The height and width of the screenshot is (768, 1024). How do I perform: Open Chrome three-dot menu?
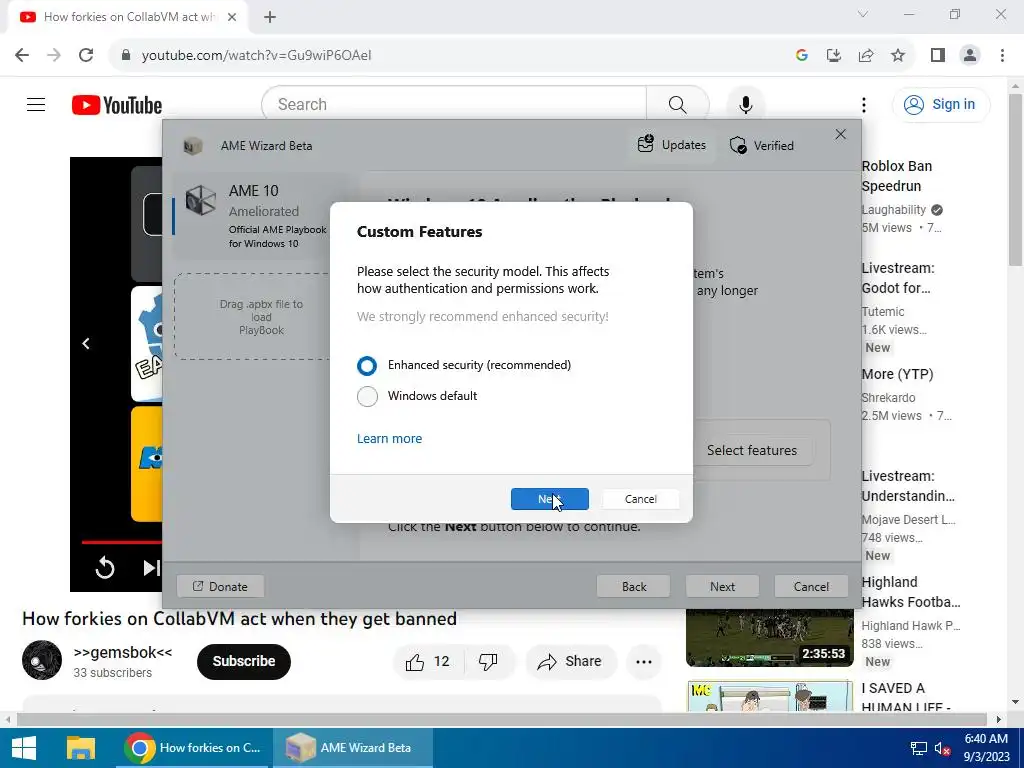(x=1002, y=55)
